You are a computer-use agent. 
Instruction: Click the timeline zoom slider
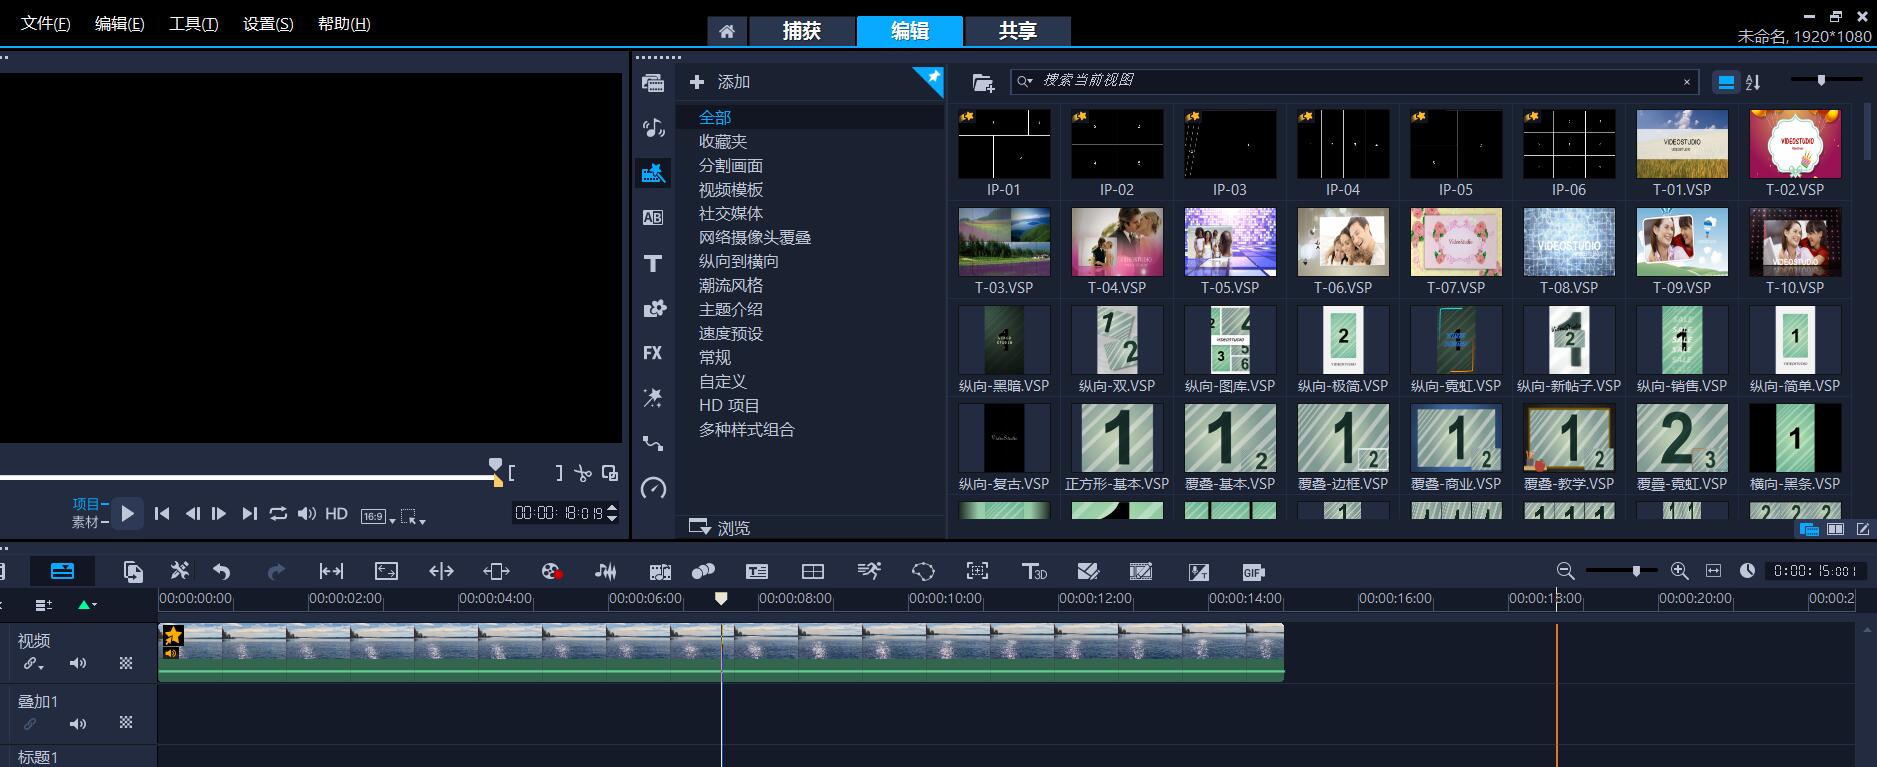1636,571
